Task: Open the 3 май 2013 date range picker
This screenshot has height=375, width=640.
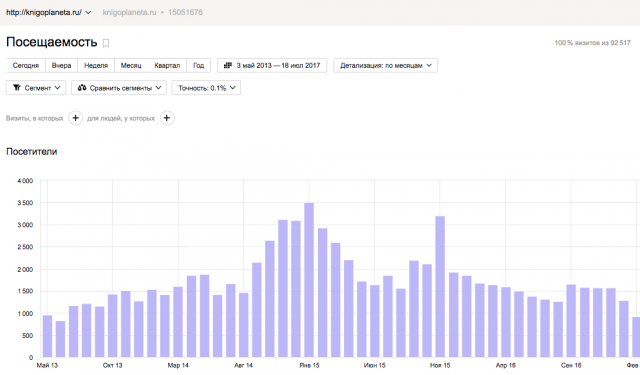Action: tap(272, 65)
